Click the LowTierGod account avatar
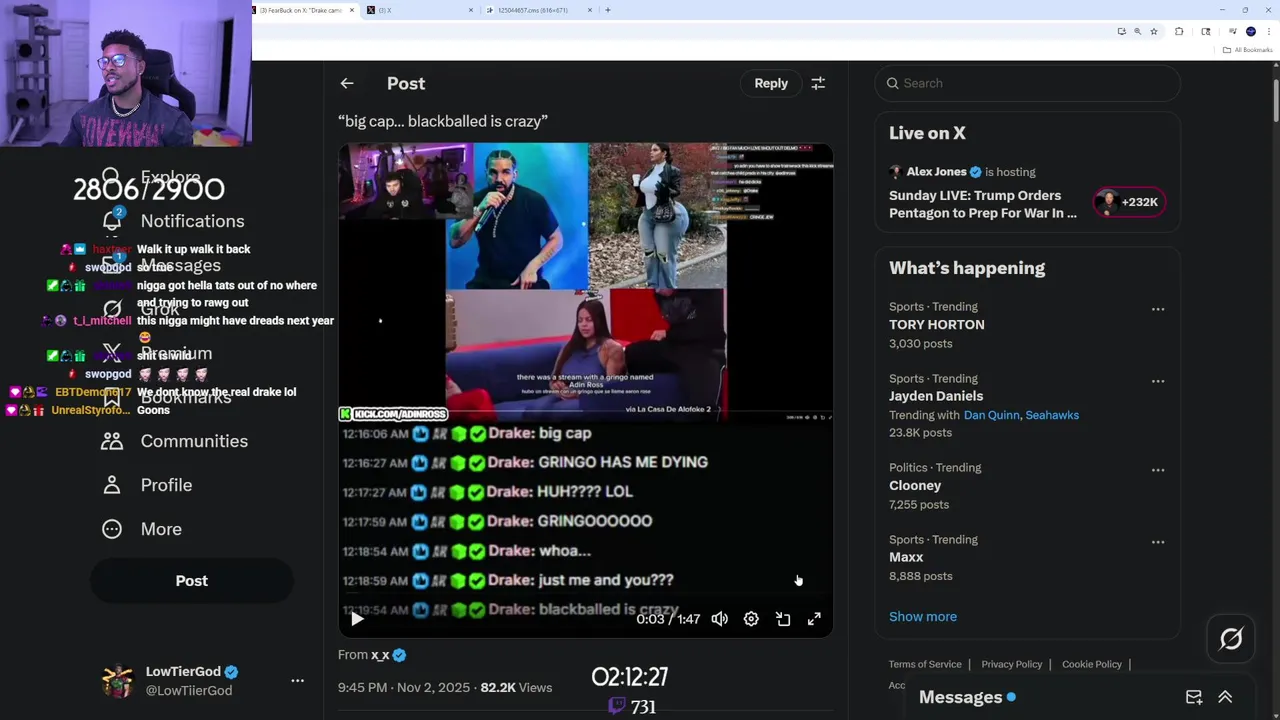Viewport: 1280px width, 720px height. (x=117, y=680)
